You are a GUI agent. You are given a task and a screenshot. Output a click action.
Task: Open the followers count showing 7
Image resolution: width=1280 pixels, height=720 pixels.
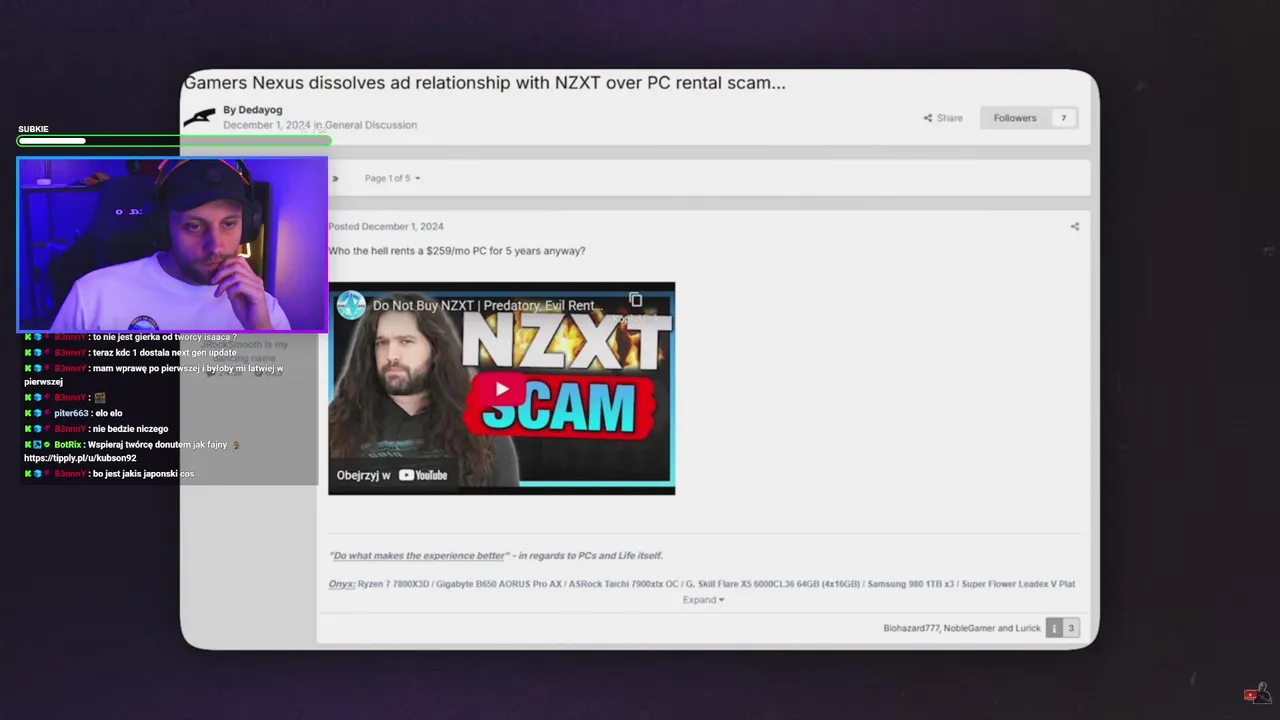click(x=1064, y=118)
